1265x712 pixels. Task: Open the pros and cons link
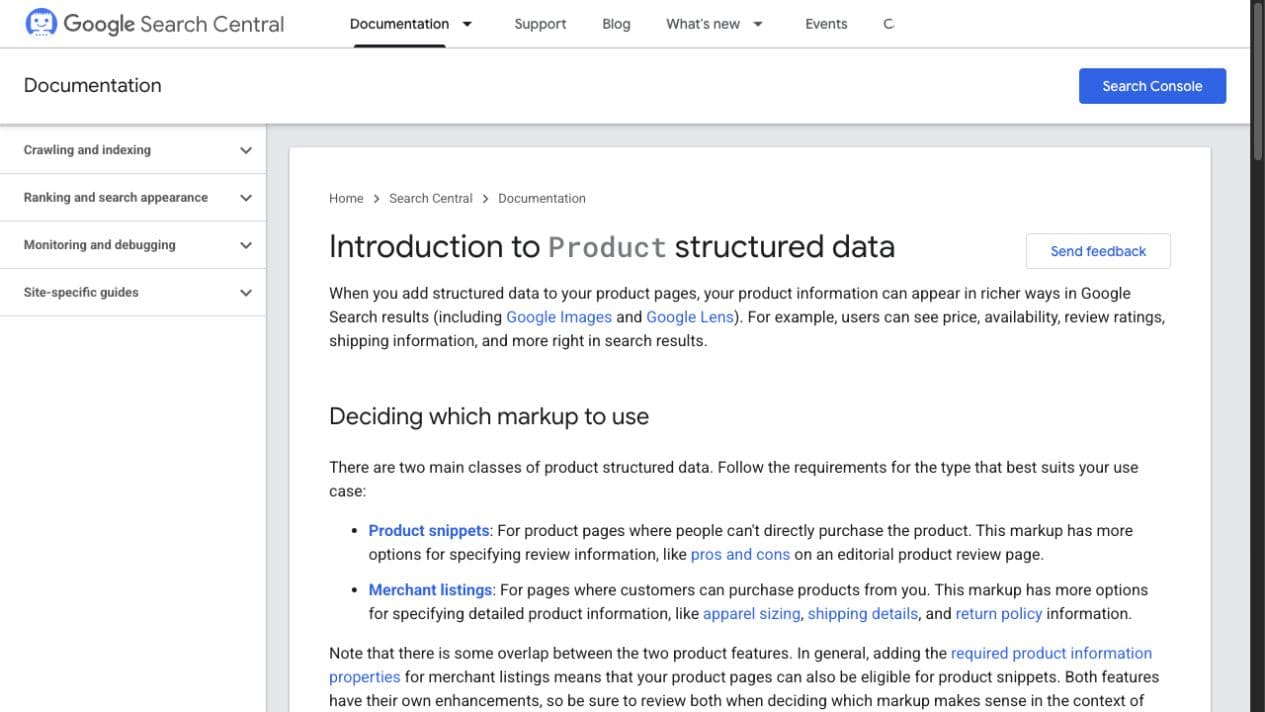click(740, 554)
